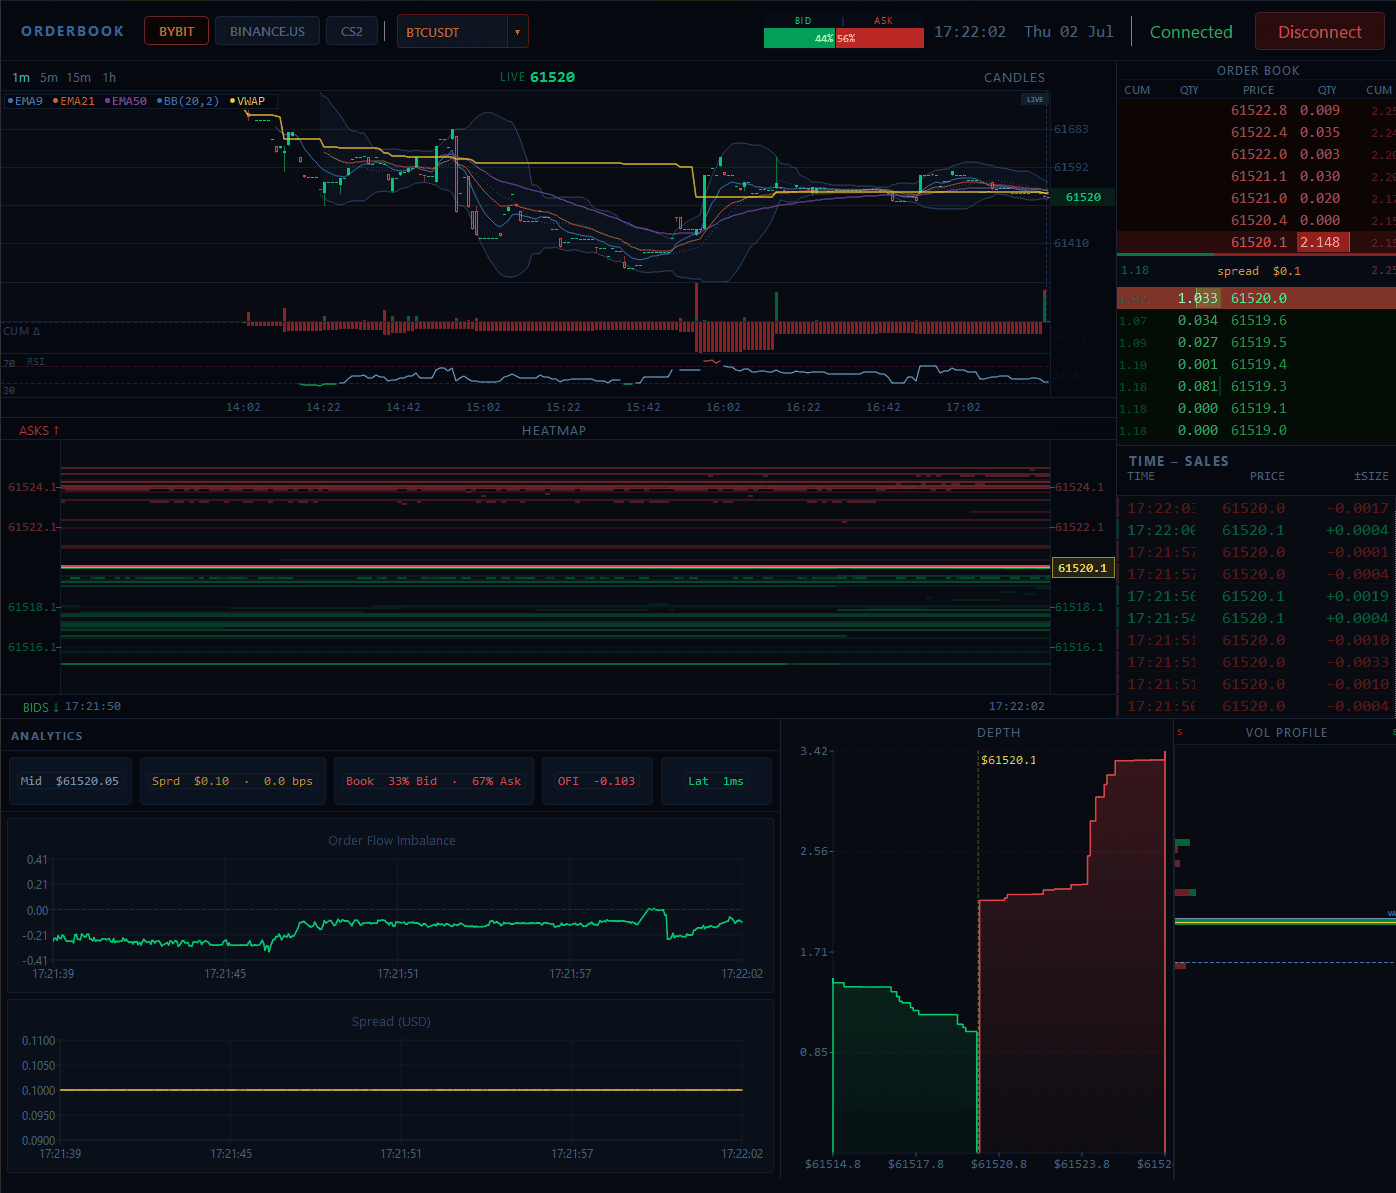Click the TIME – SALES panel header

pyautogui.click(x=1178, y=461)
